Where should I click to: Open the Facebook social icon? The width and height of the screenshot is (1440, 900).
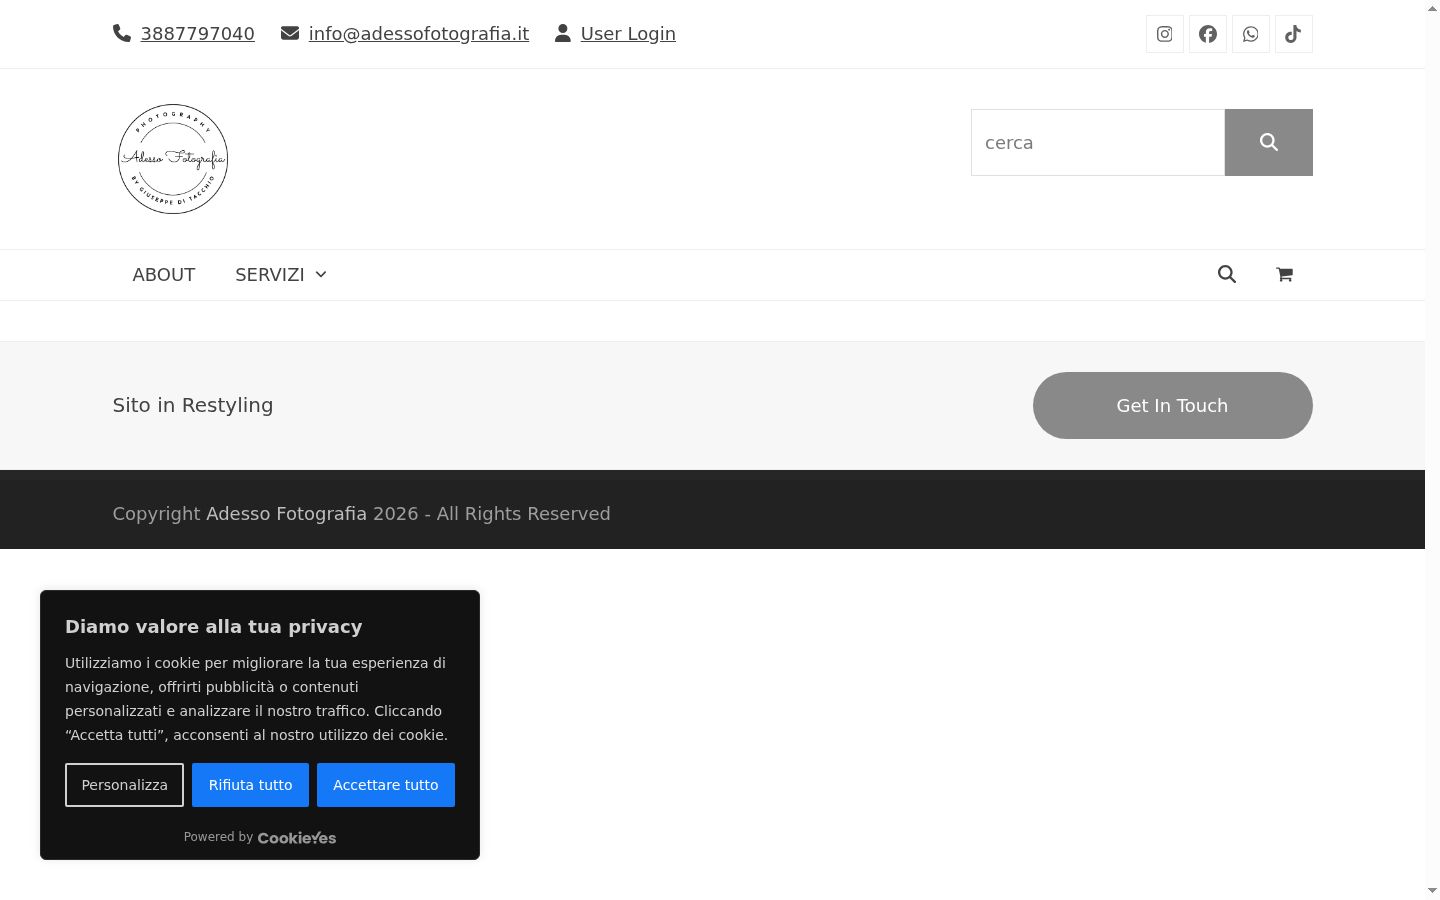pos(1208,34)
